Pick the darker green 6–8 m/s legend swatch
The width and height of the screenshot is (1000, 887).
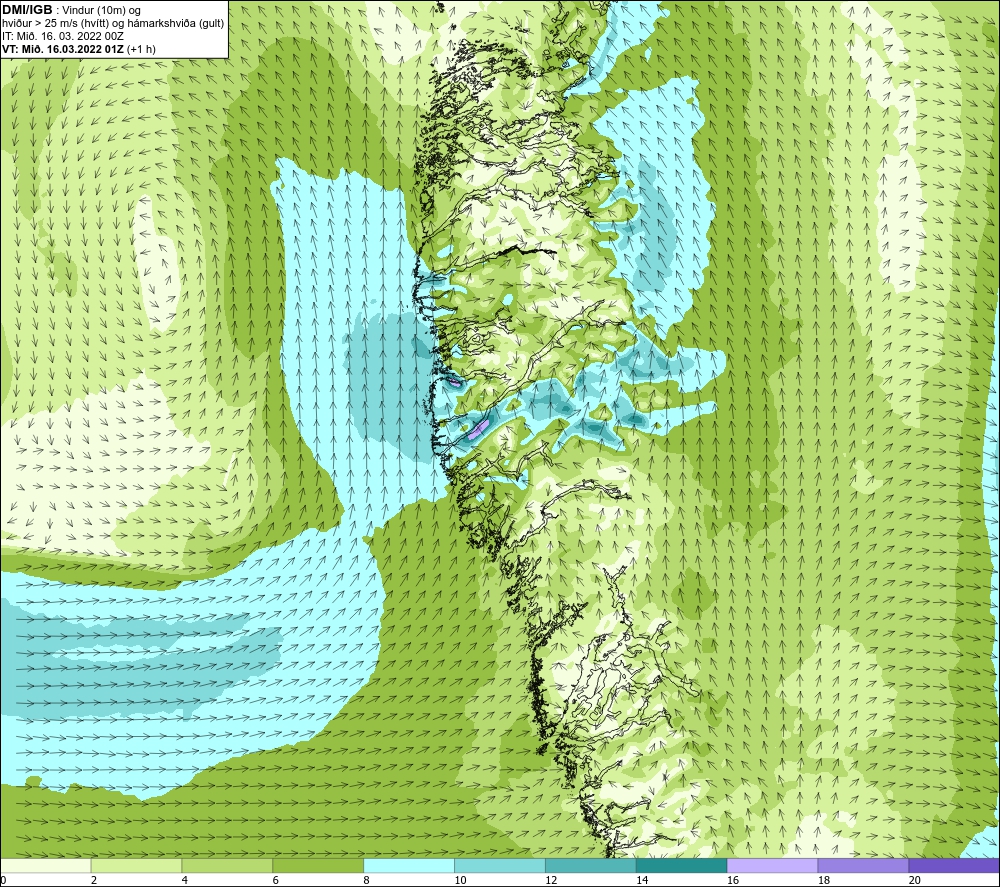318,865
